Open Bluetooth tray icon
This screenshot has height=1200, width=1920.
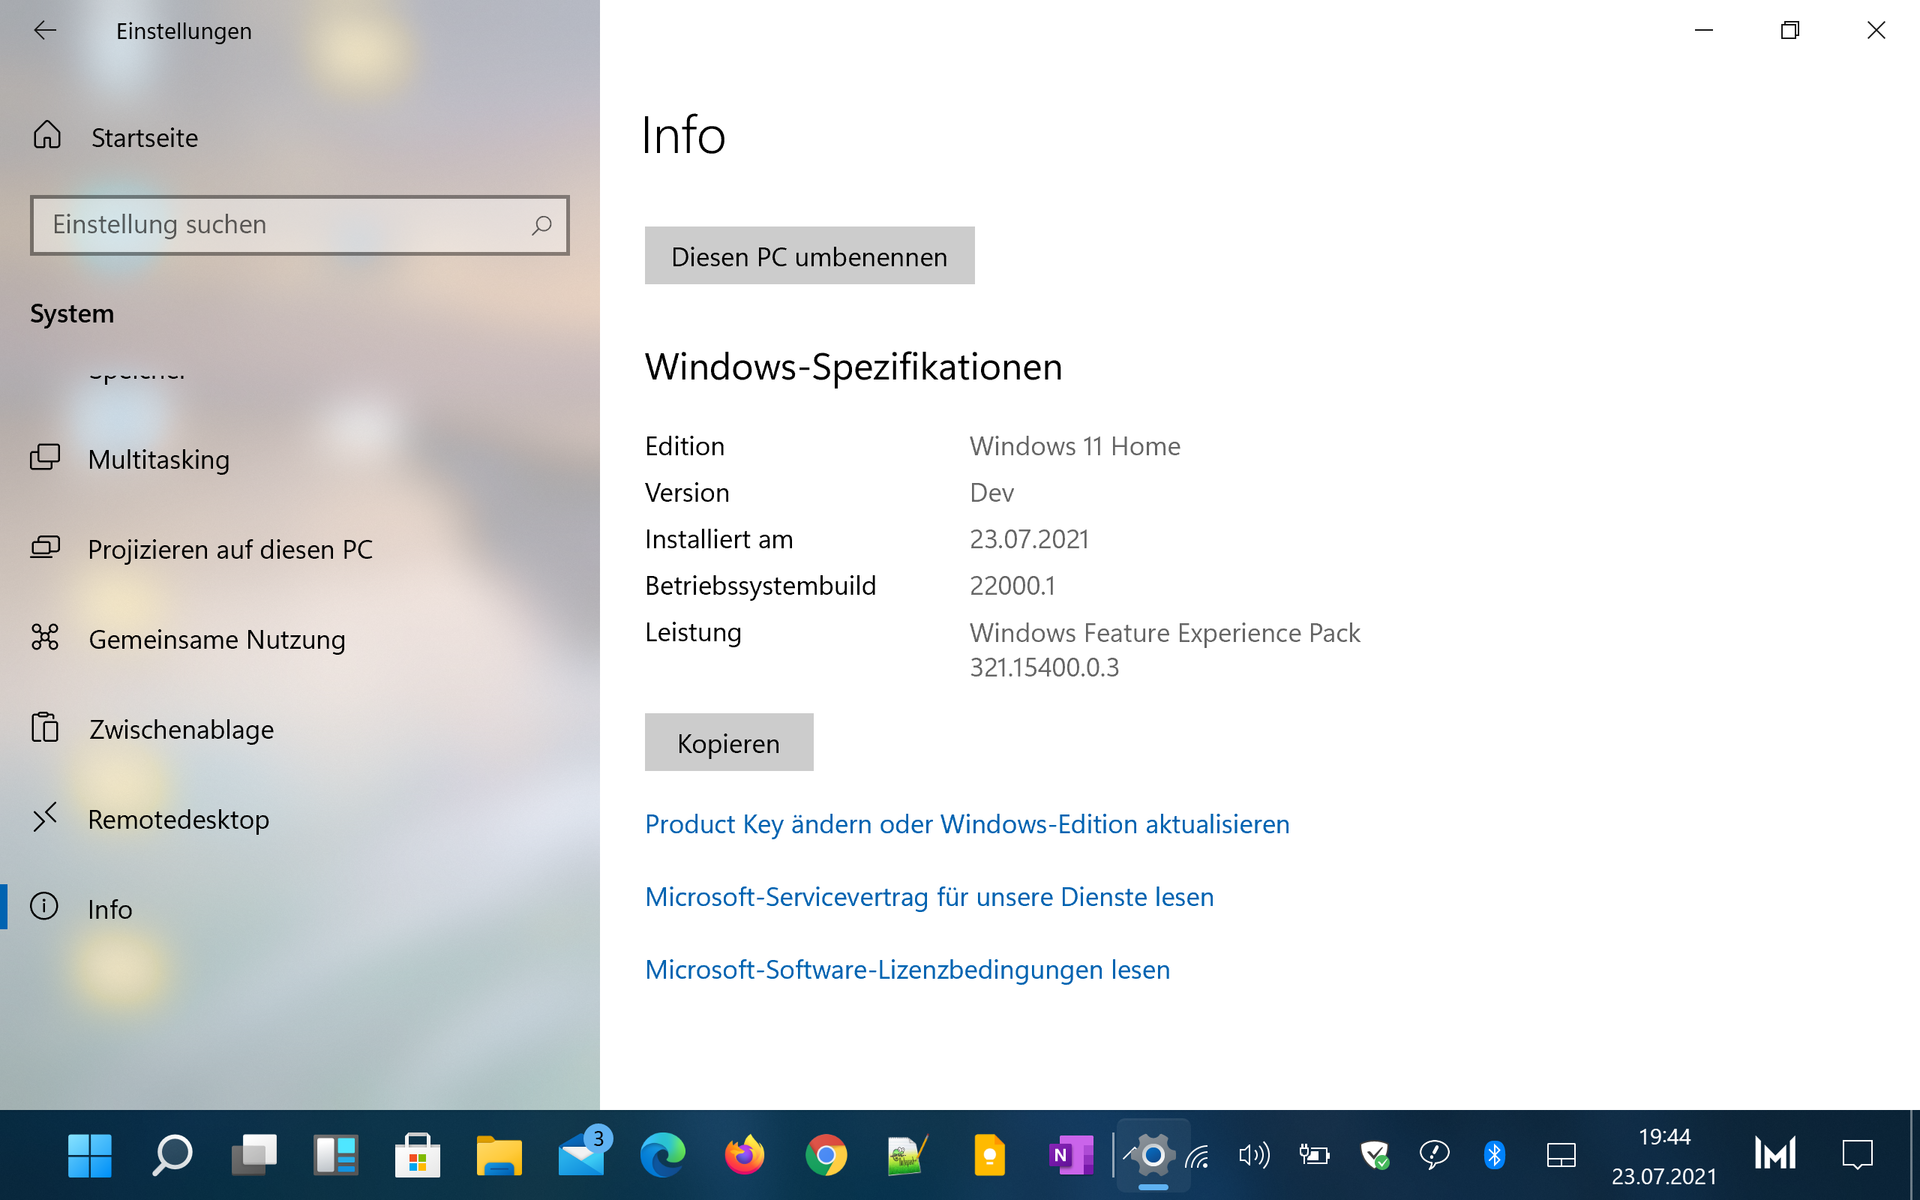[x=1494, y=1157]
